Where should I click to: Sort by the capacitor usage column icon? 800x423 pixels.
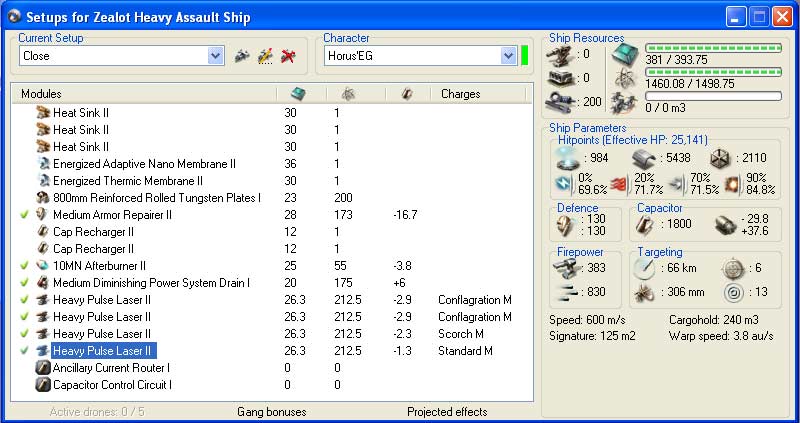coord(407,94)
